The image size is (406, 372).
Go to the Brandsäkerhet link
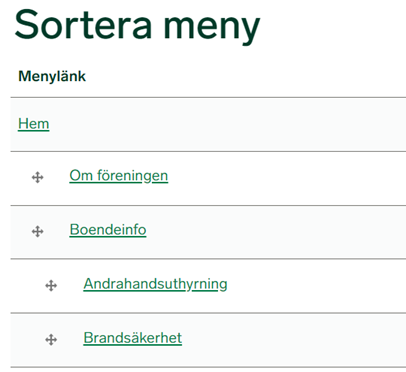point(133,338)
